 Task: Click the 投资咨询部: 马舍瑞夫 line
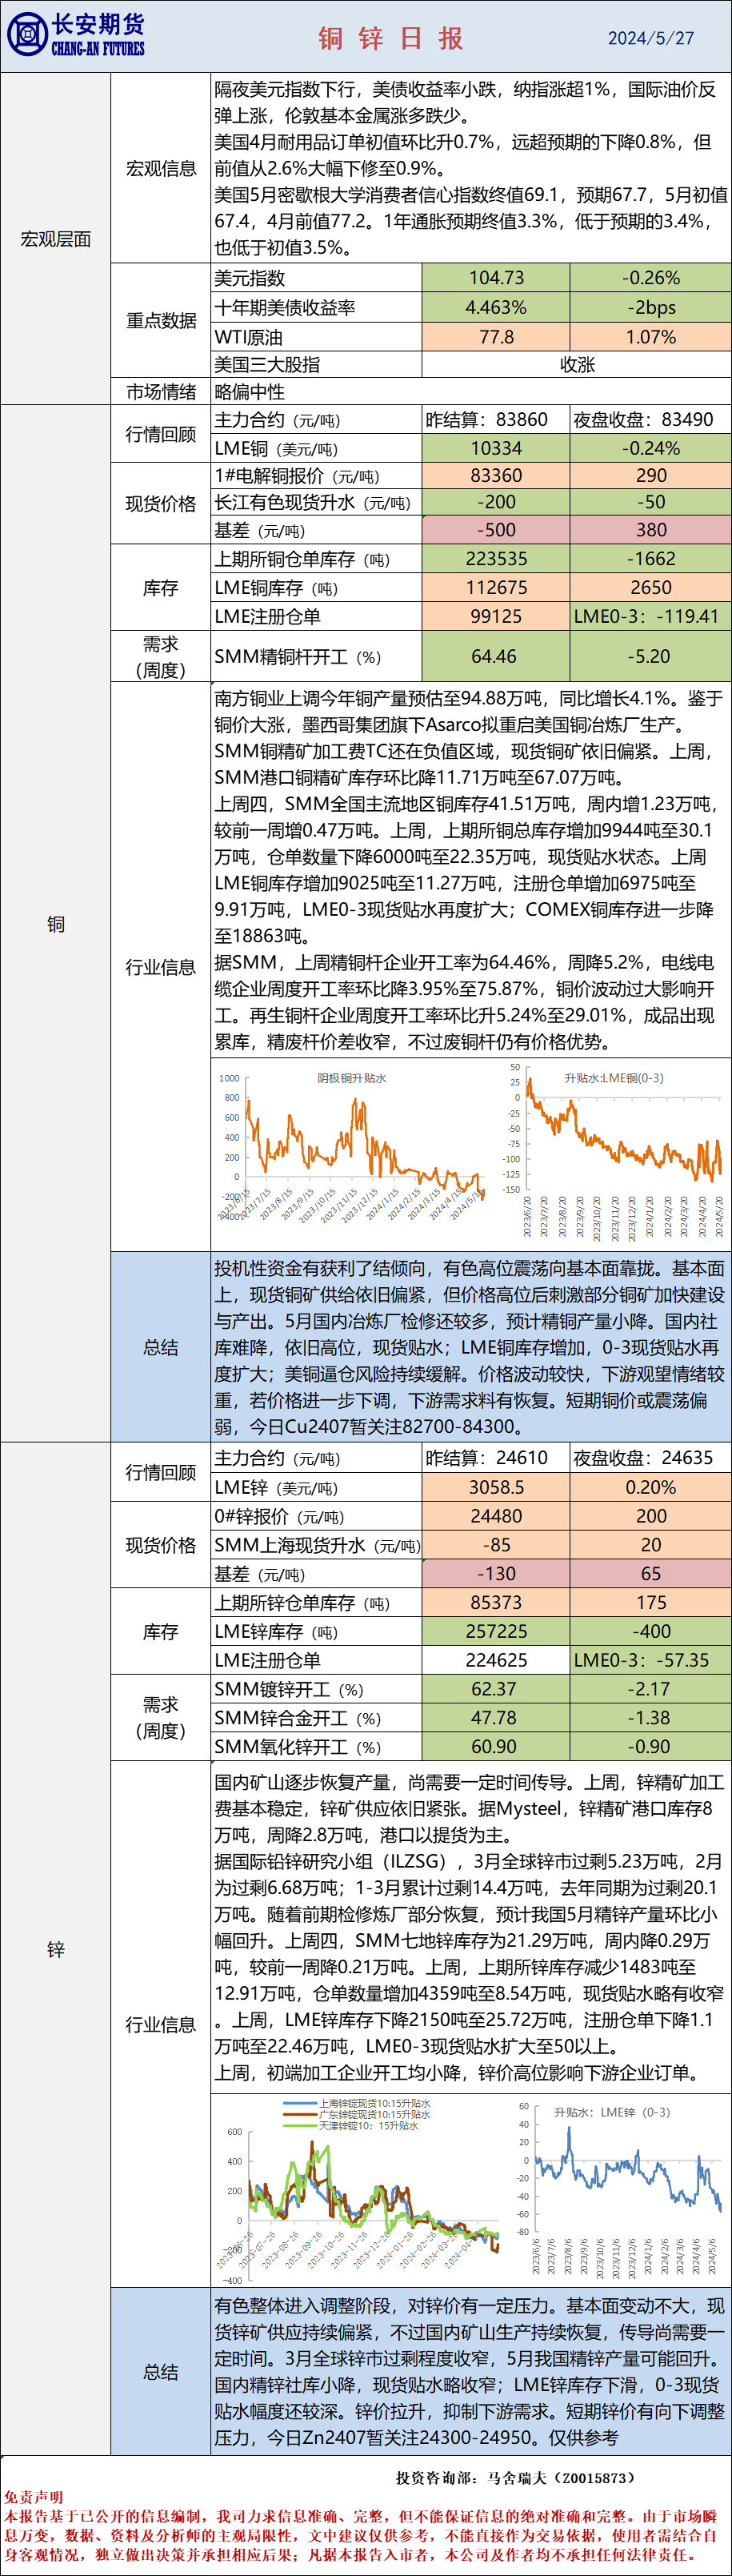pos(515,2477)
